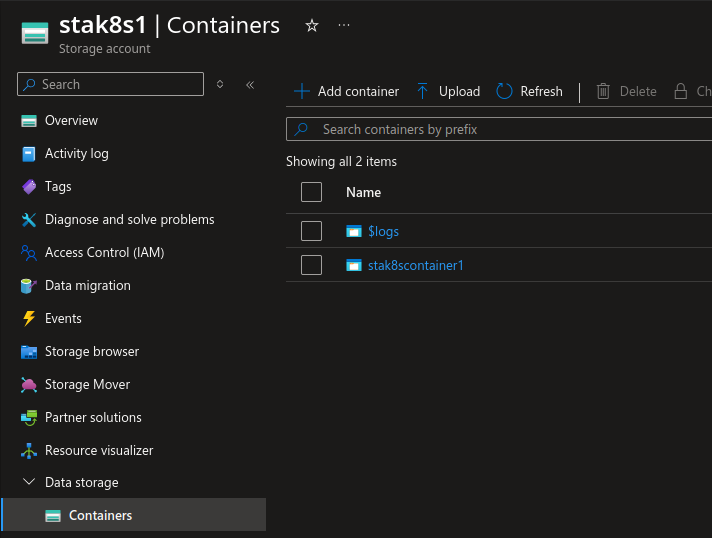Open Diagnose and solve problems
Viewport: 712px width, 538px height.
(129, 220)
